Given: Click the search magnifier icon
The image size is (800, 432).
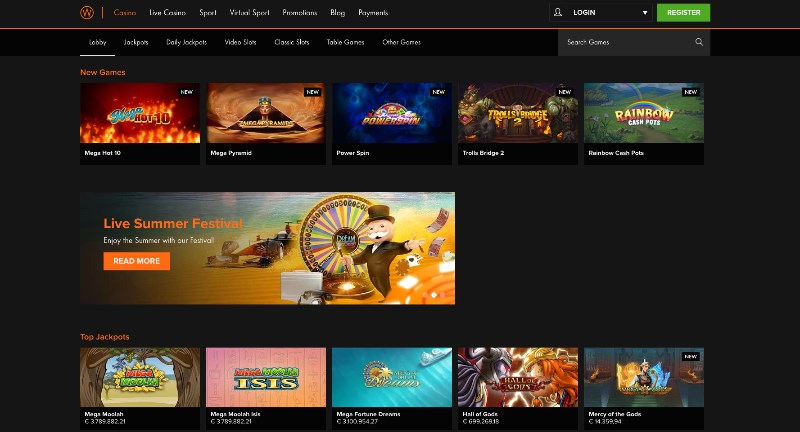Looking at the screenshot, I should 699,42.
